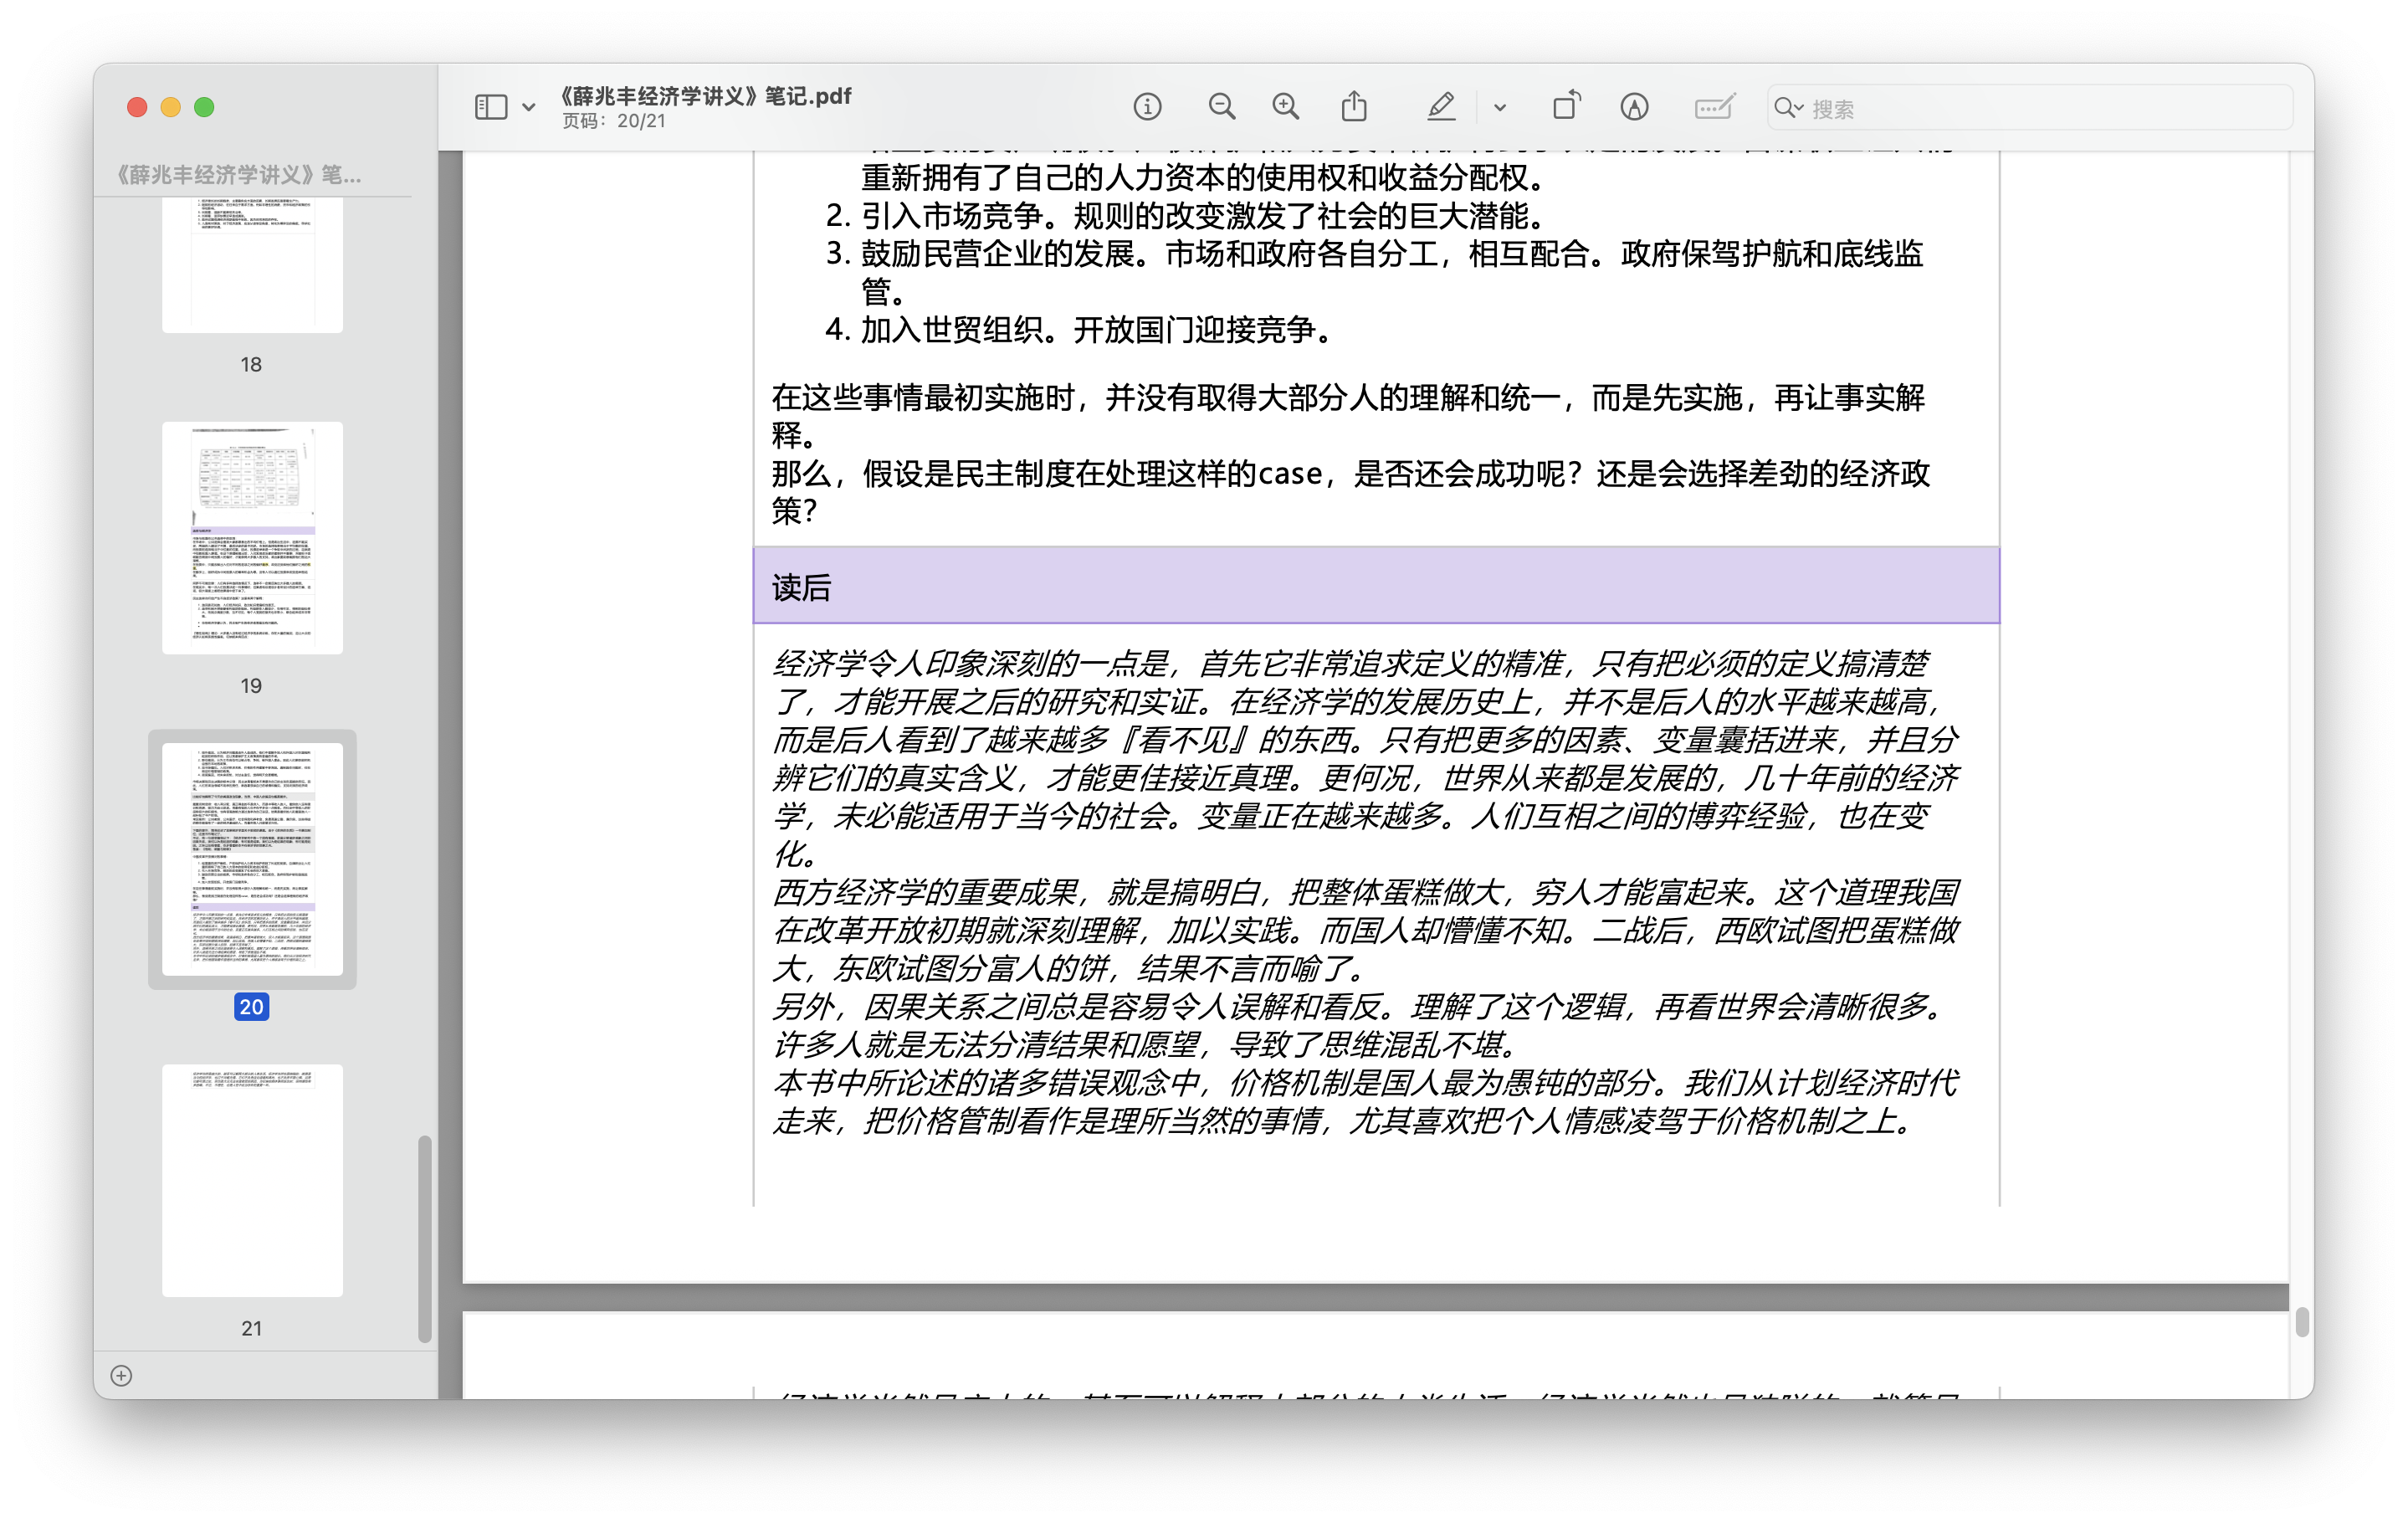2408x1523 pixels.
Task: Select the highlight pen tool
Action: [1440, 107]
